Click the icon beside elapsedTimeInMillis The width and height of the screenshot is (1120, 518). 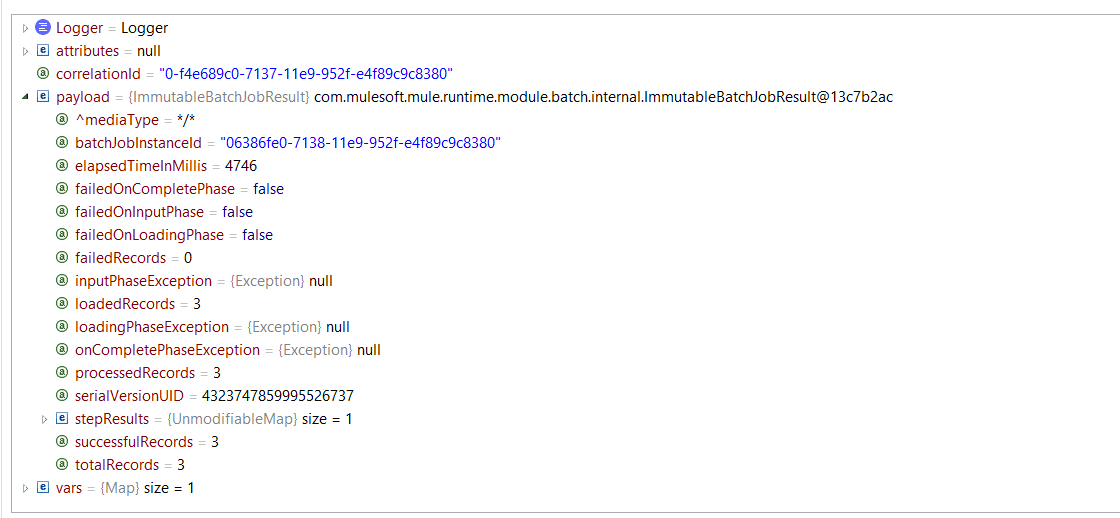[x=62, y=166]
